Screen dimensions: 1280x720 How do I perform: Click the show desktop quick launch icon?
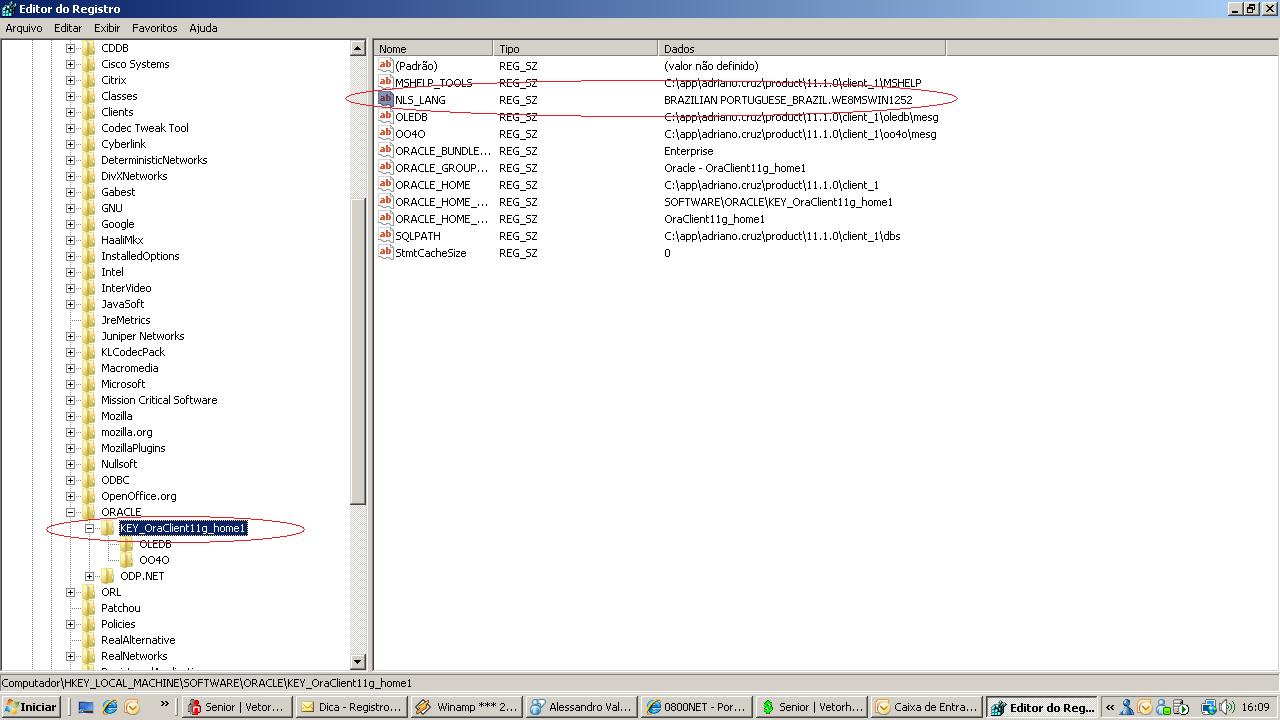coord(86,707)
